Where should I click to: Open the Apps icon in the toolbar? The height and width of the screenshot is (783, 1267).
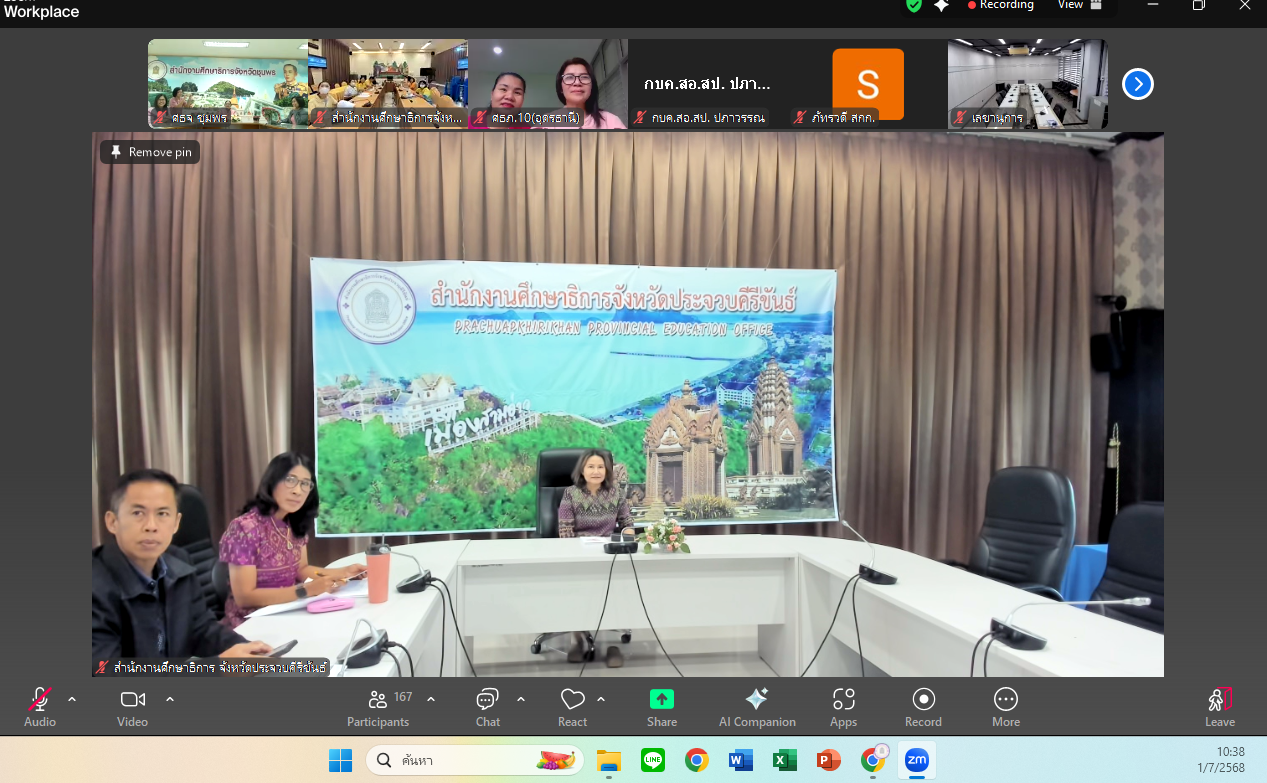pos(843,699)
